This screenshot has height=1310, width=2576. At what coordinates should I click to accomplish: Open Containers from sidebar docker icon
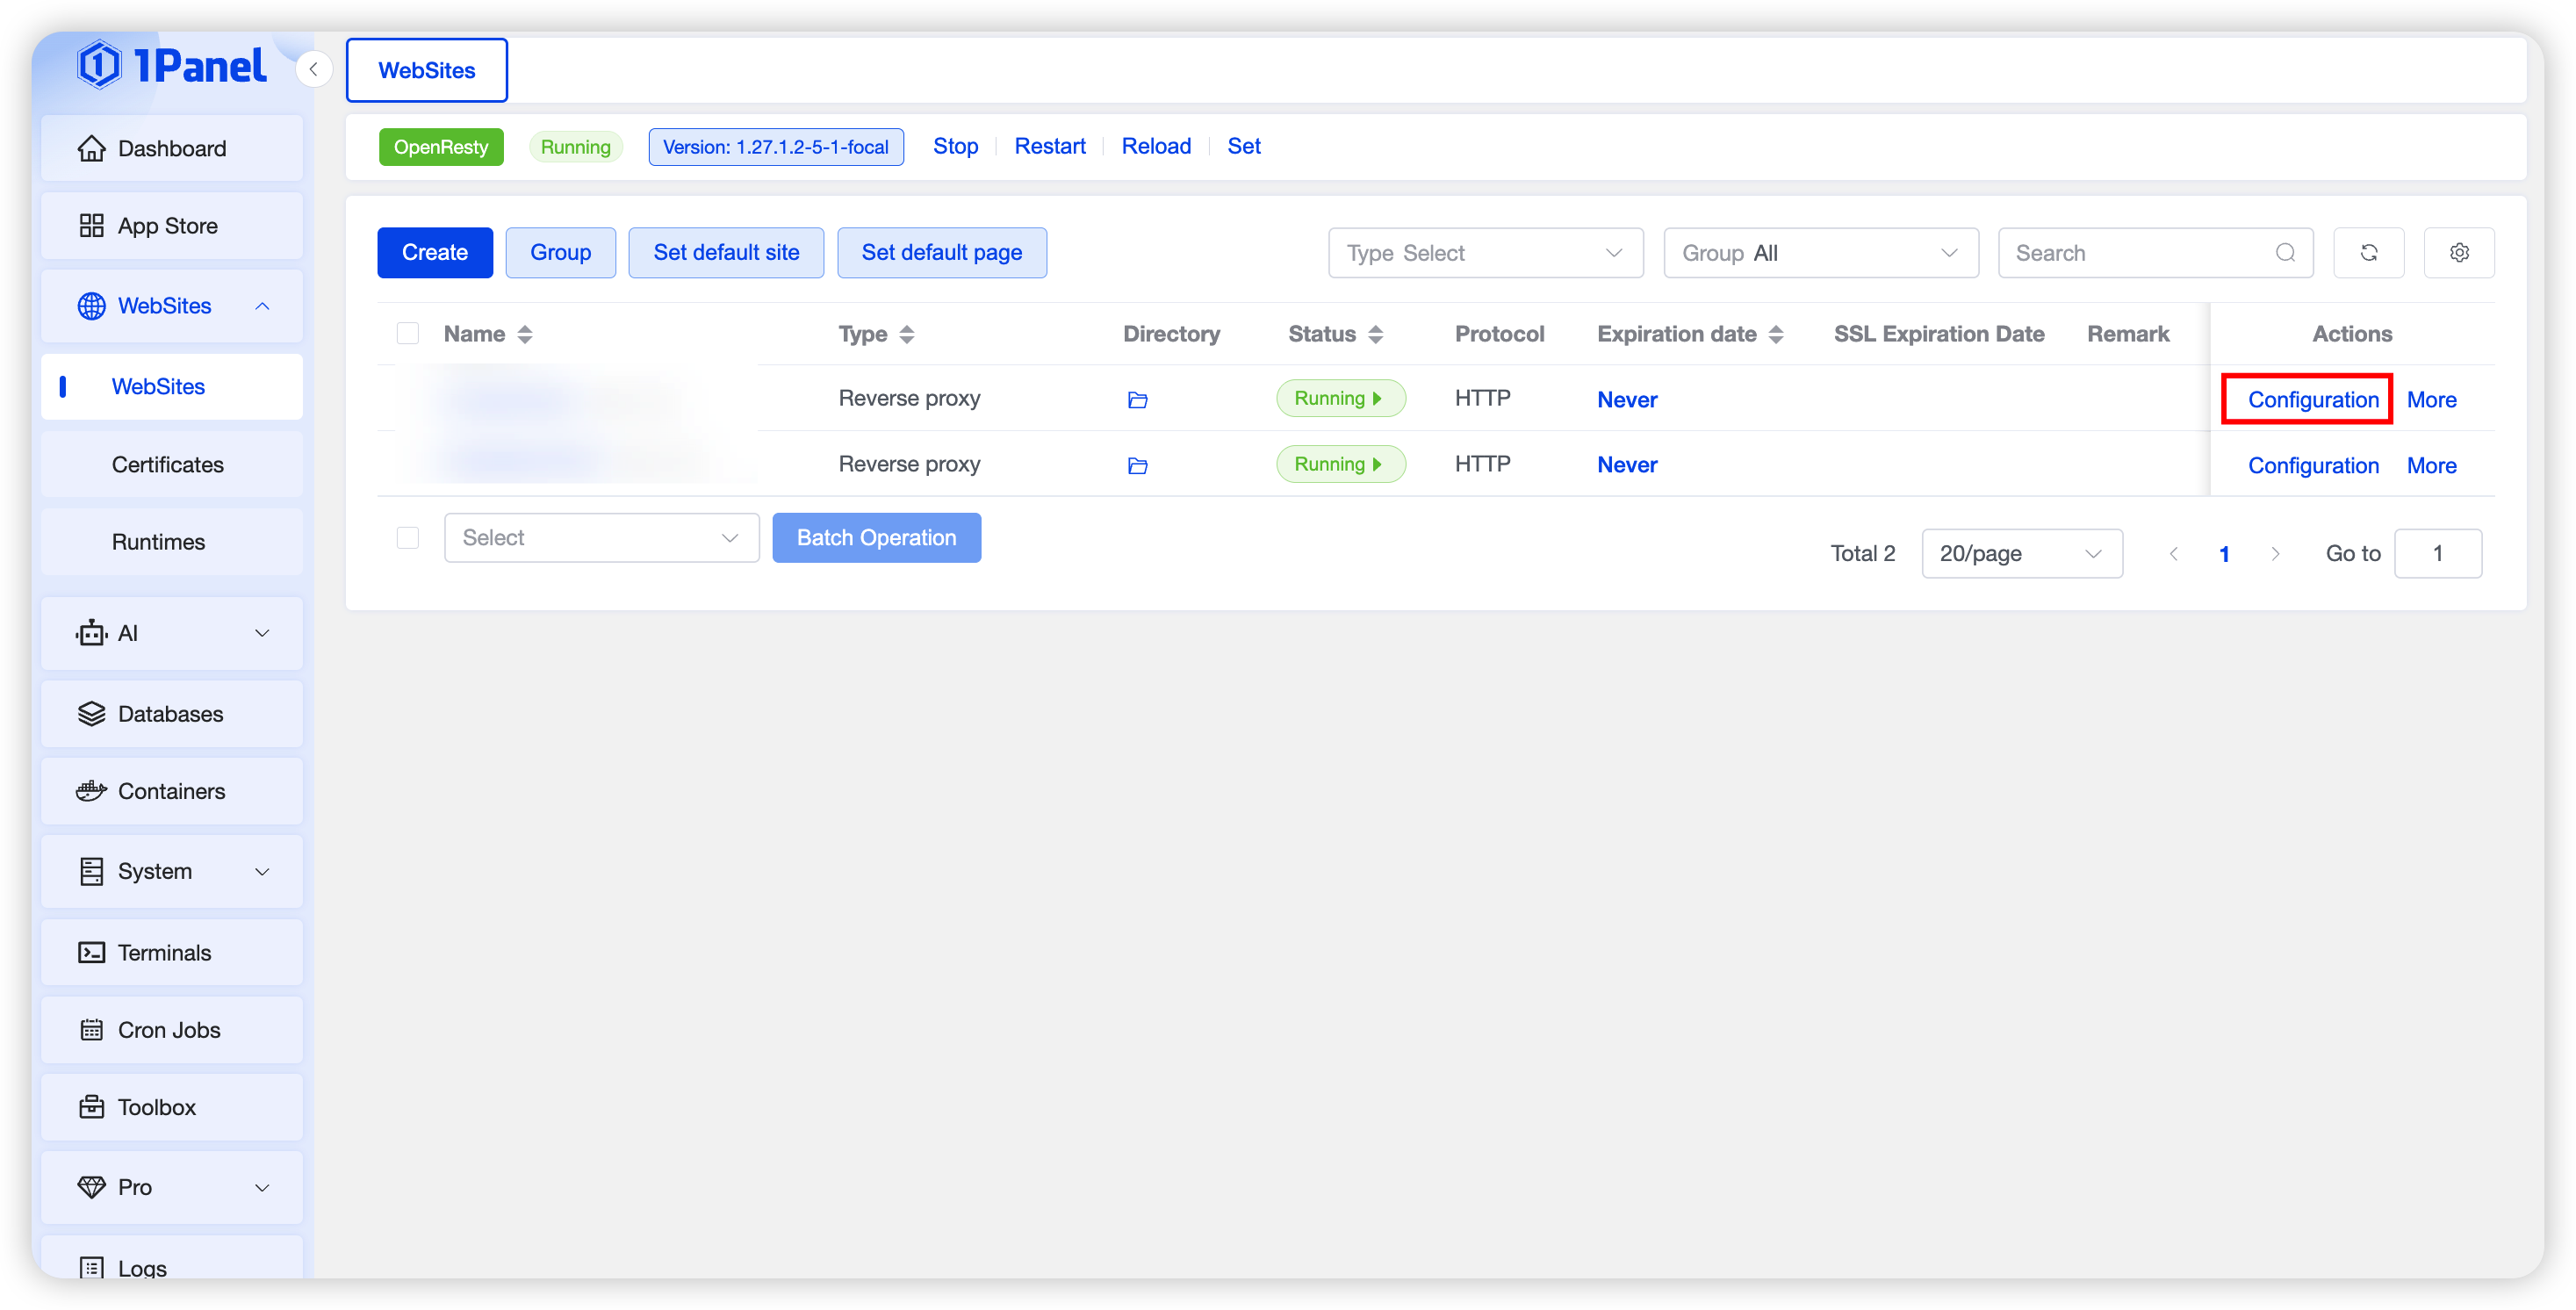(x=92, y=791)
